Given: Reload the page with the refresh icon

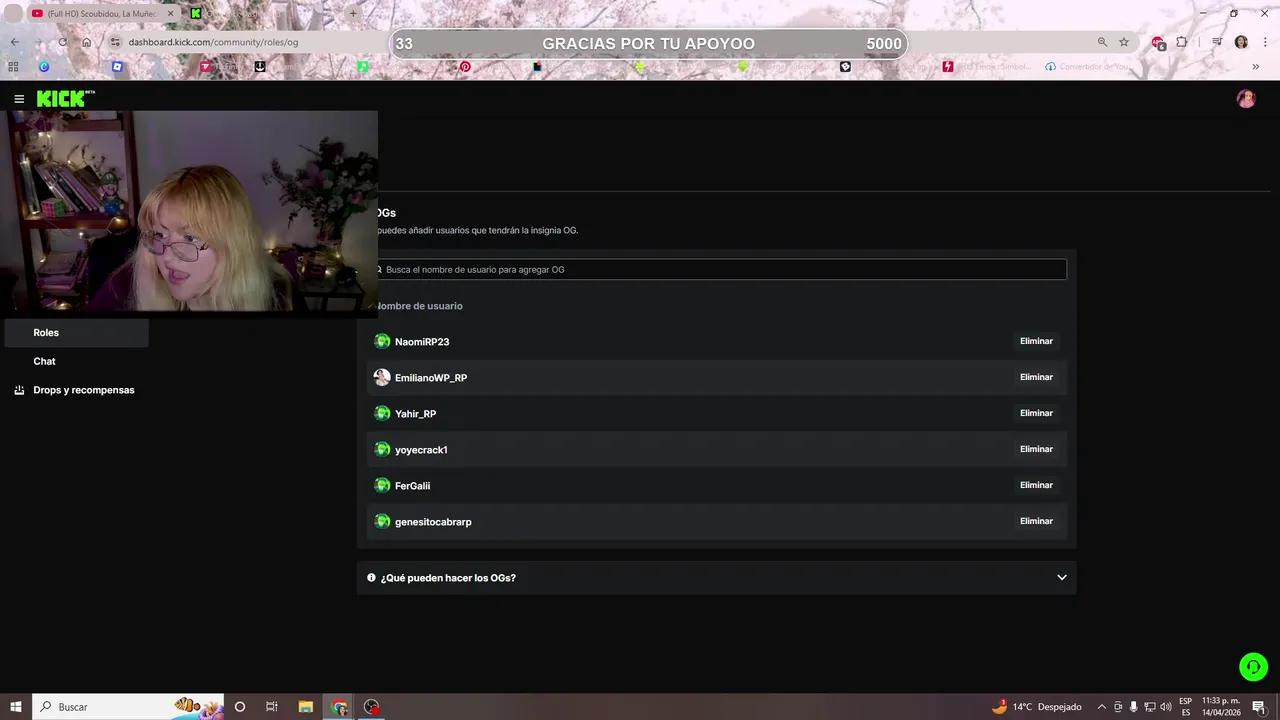Looking at the screenshot, I should pyautogui.click(x=62, y=42).
